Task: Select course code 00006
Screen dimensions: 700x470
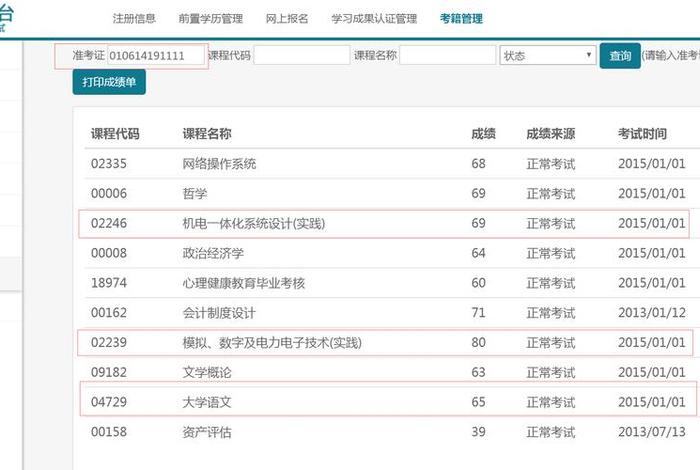Action: (x=108, y=193)
